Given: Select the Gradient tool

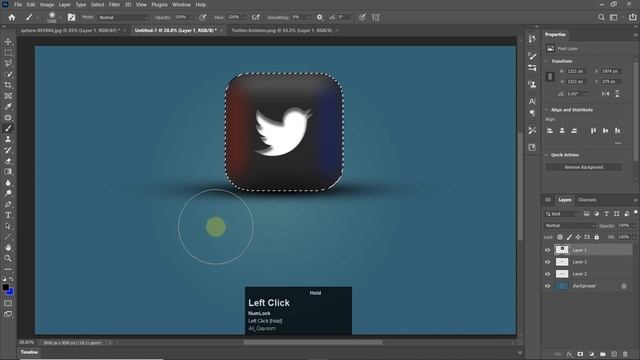Looking at the screenshot, I should click(x=8, y=171).
